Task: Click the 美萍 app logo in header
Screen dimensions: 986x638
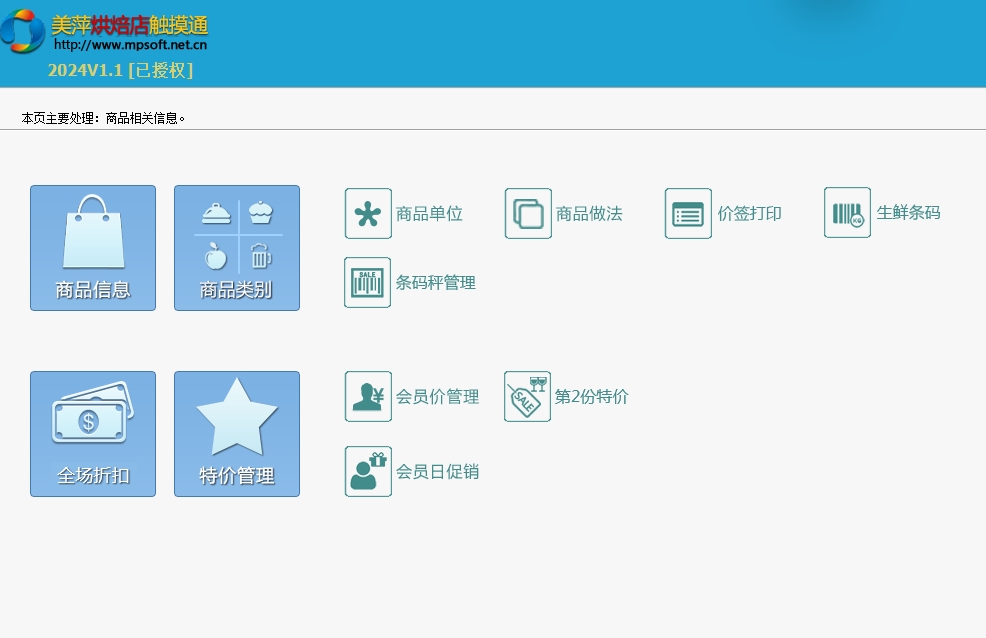Action: [x=22, y=30]
